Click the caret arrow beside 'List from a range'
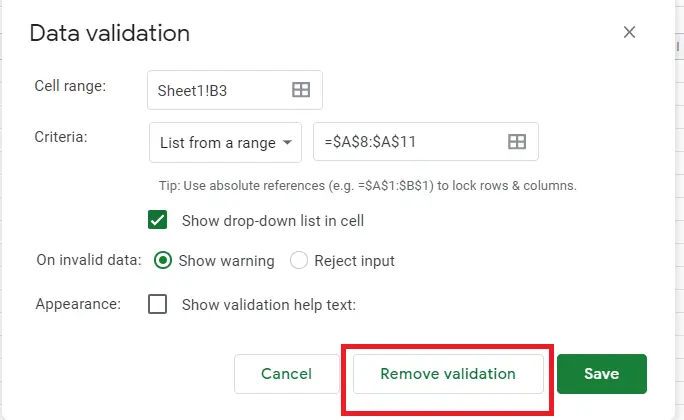684x420 pixels. pos(287,142)
